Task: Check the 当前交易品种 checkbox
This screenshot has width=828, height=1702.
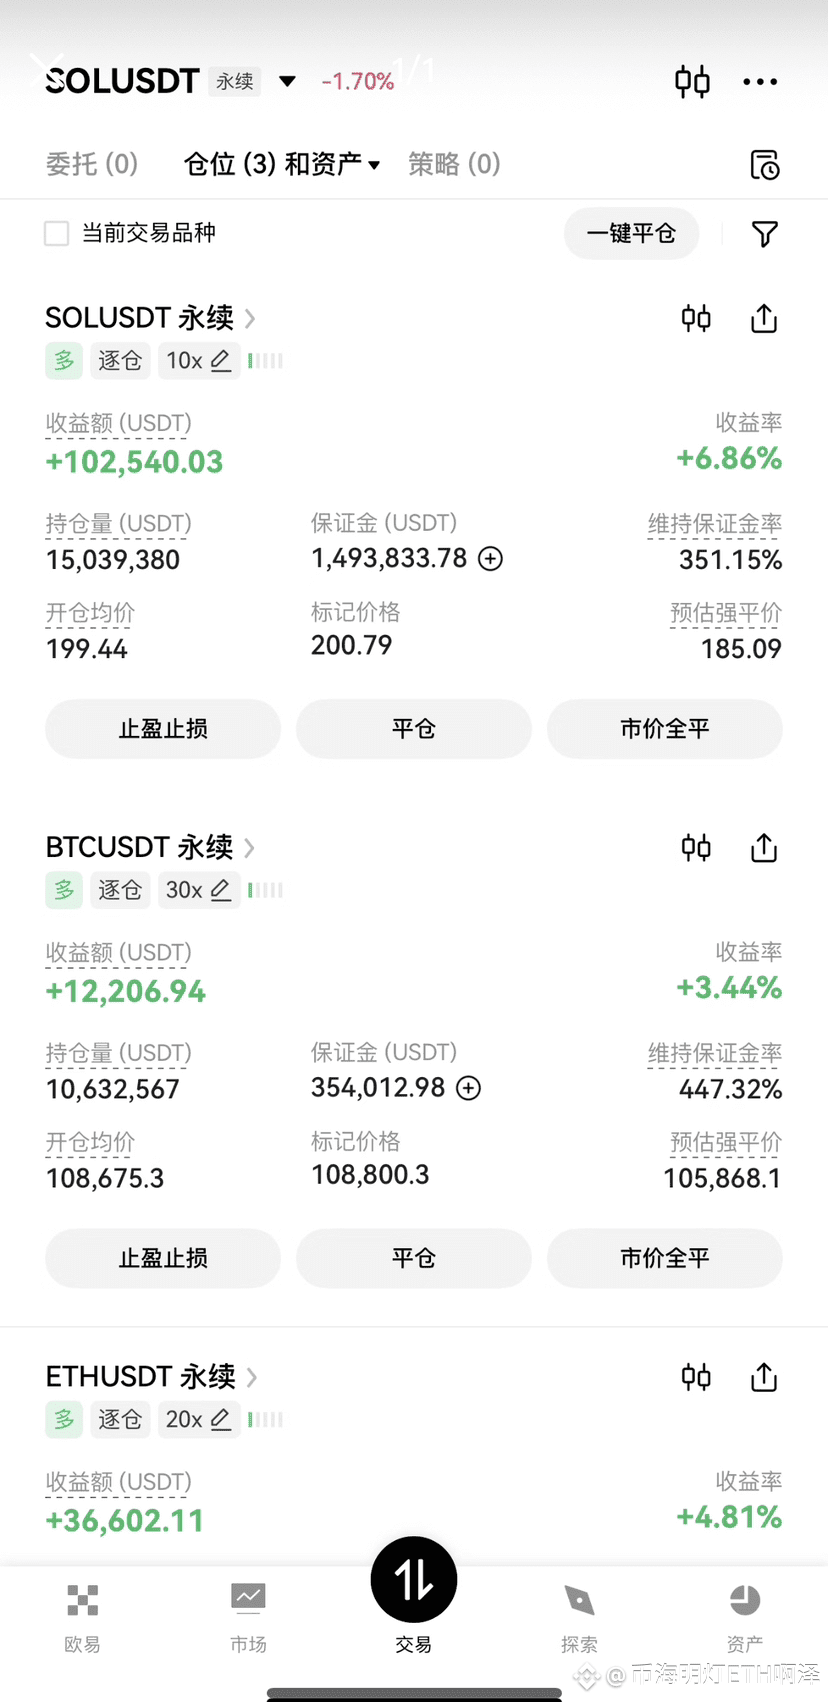Action: coord(57,233)
